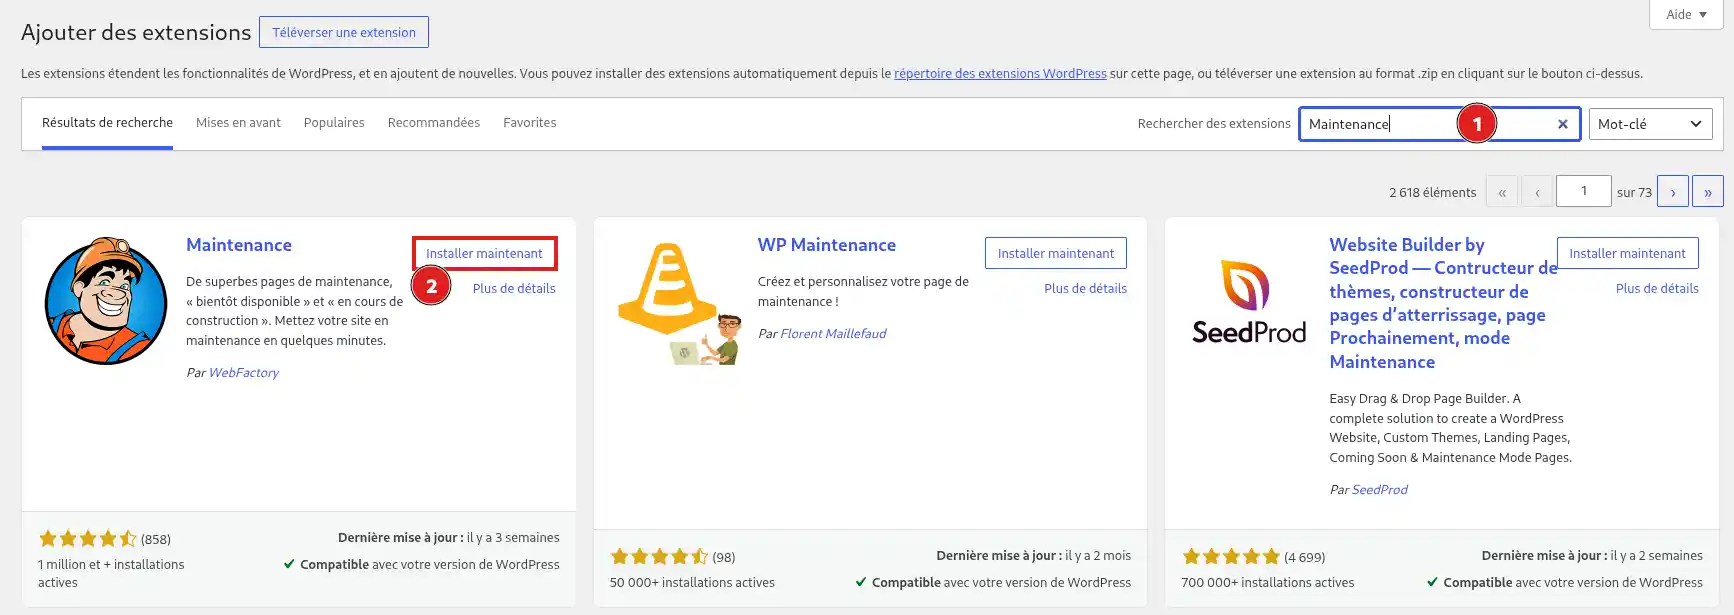Install the Website Builder by SeedProd plugin
Image resolution: width=1734 pixels, height=615 pixels.
[1628, 253]
